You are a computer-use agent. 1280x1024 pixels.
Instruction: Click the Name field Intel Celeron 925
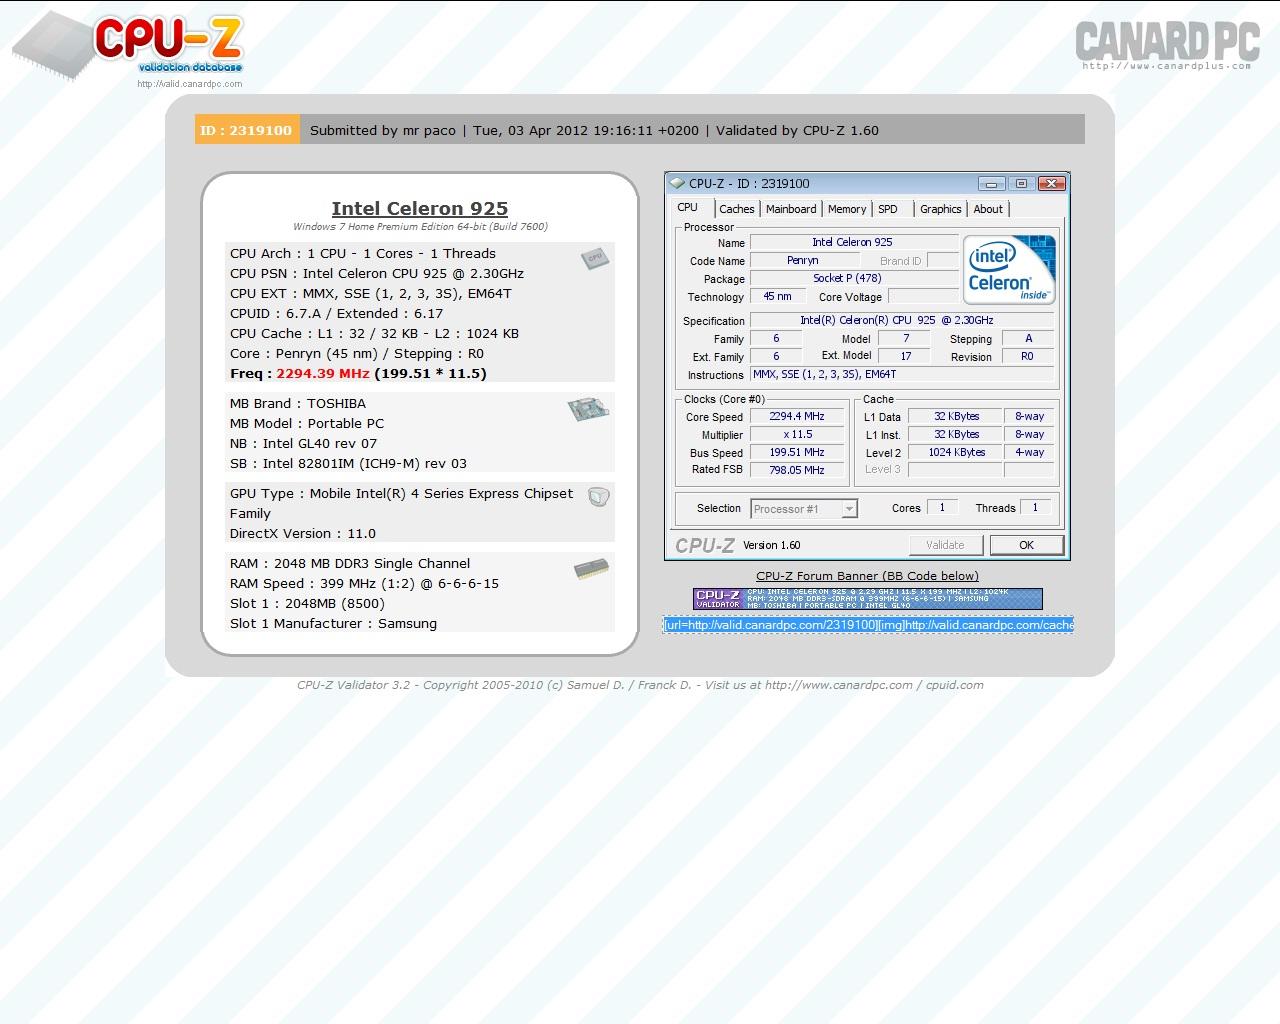[853, 242]
